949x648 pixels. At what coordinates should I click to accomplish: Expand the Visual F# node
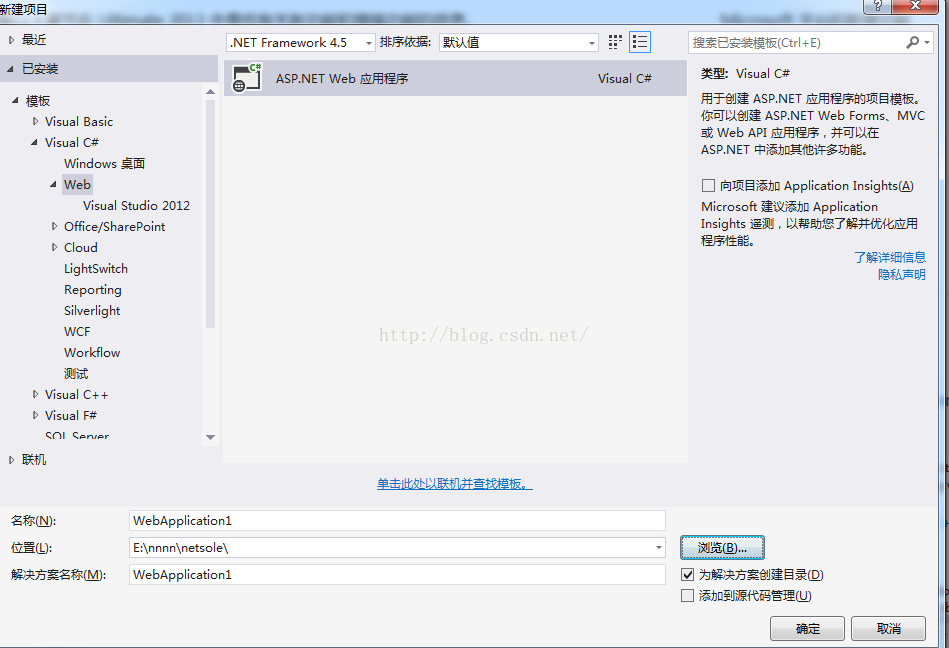click(35, 416)
